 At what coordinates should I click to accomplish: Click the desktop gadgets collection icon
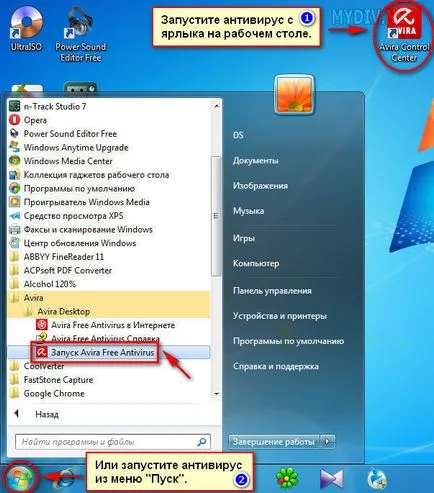[x=14, y=175]
